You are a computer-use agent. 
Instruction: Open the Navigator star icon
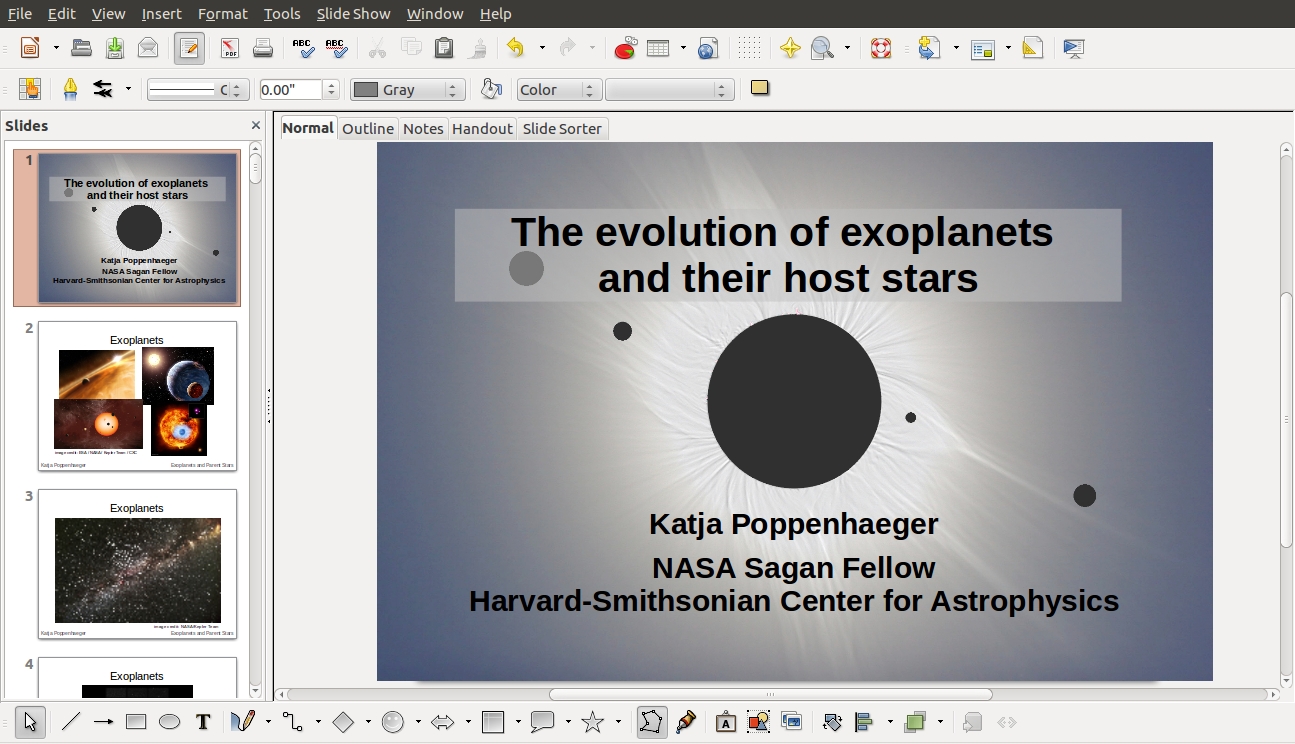click(790, 48)
